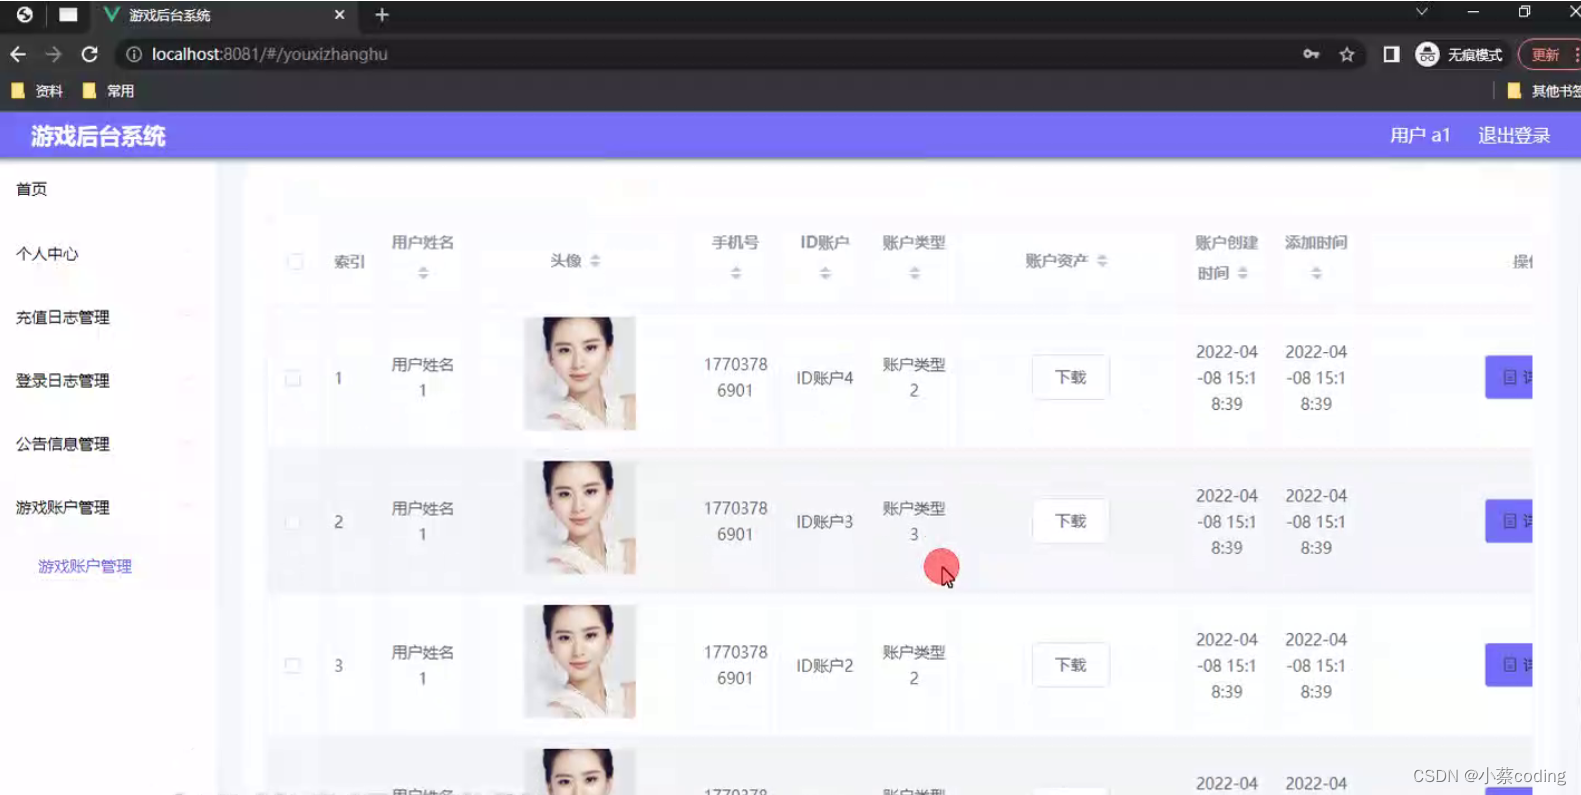Close the 游戏后台系统 browser tab
The height and width of the screenshot is (795, 1581).
pyautogui.click(x=339, y=15)
